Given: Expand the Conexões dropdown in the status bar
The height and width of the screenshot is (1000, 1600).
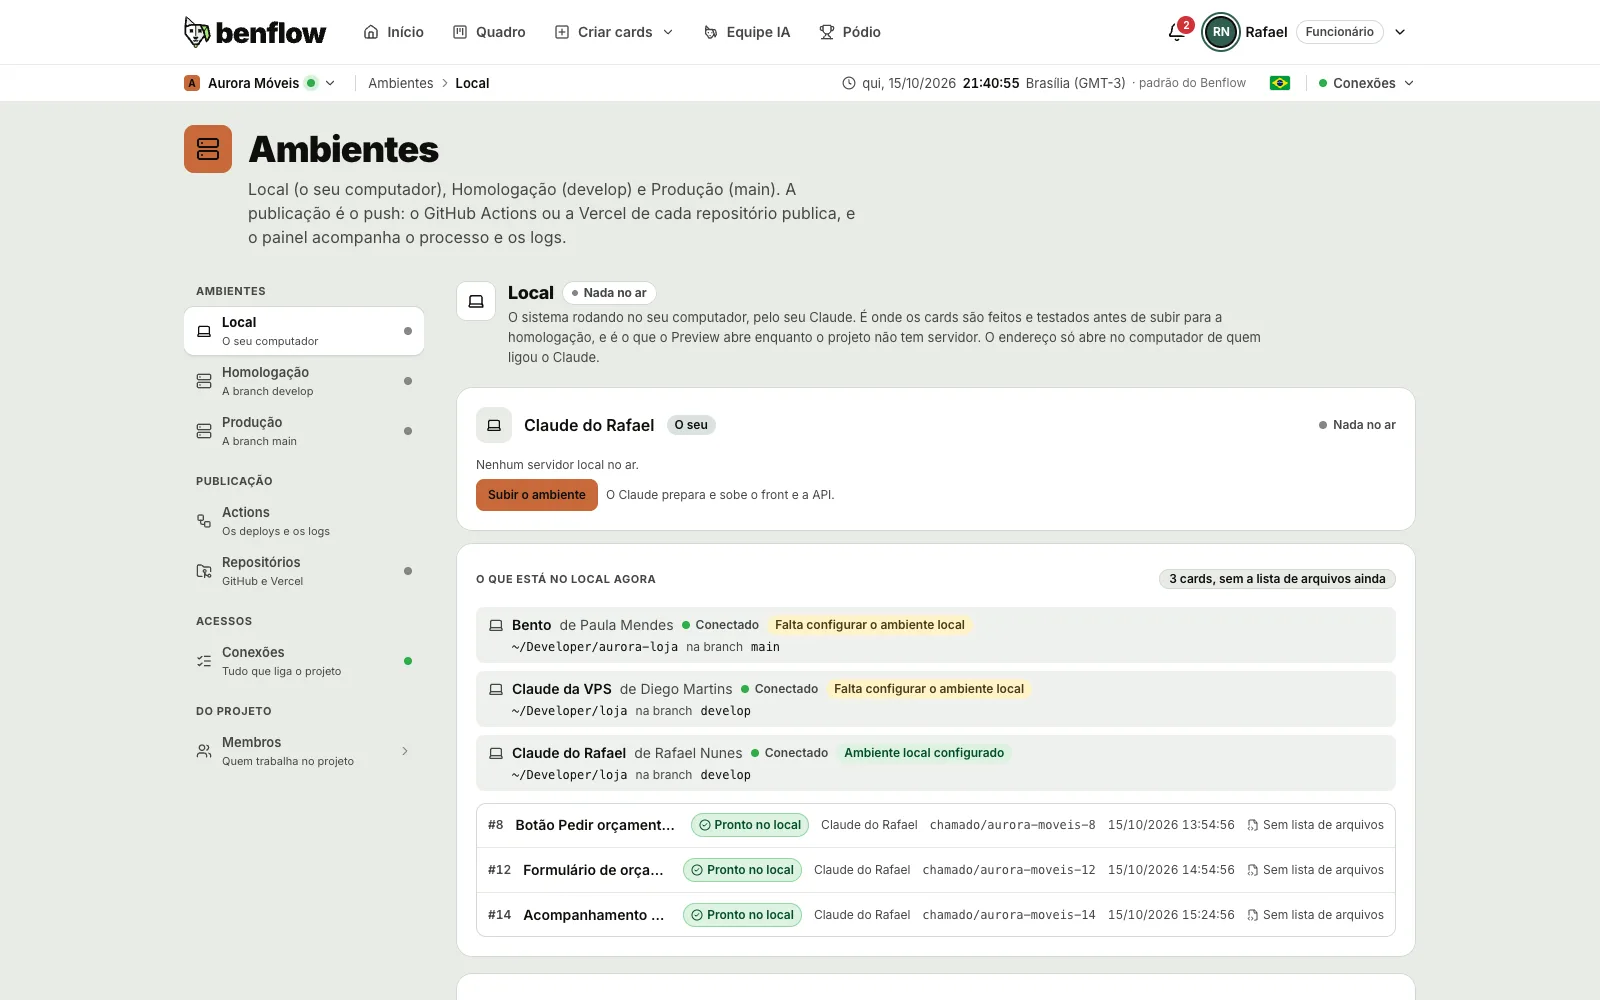Looking at the screenshot, I should (x=1366, y=83).
